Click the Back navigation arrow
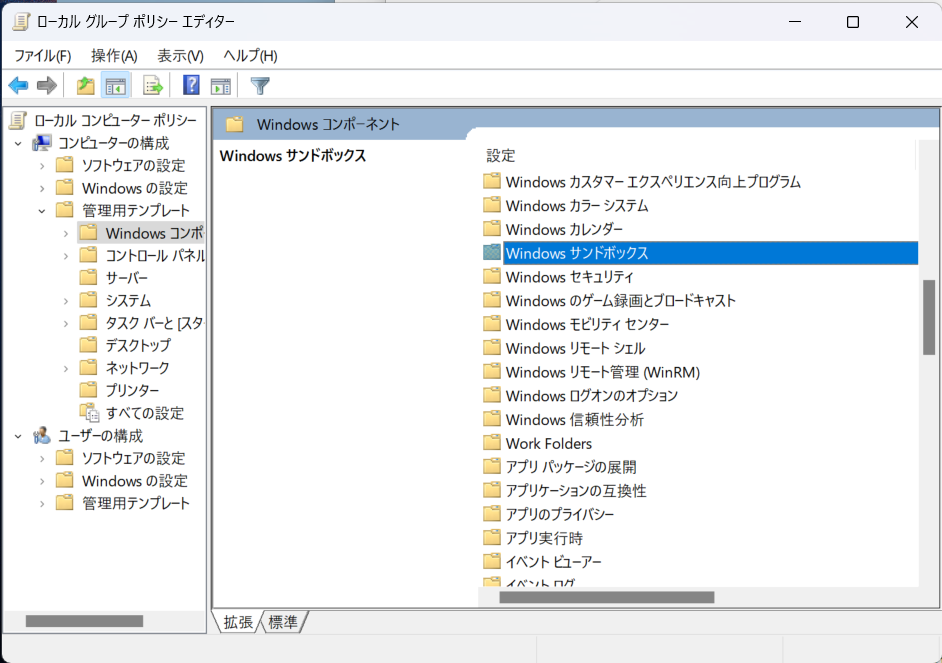 point(18,85)
